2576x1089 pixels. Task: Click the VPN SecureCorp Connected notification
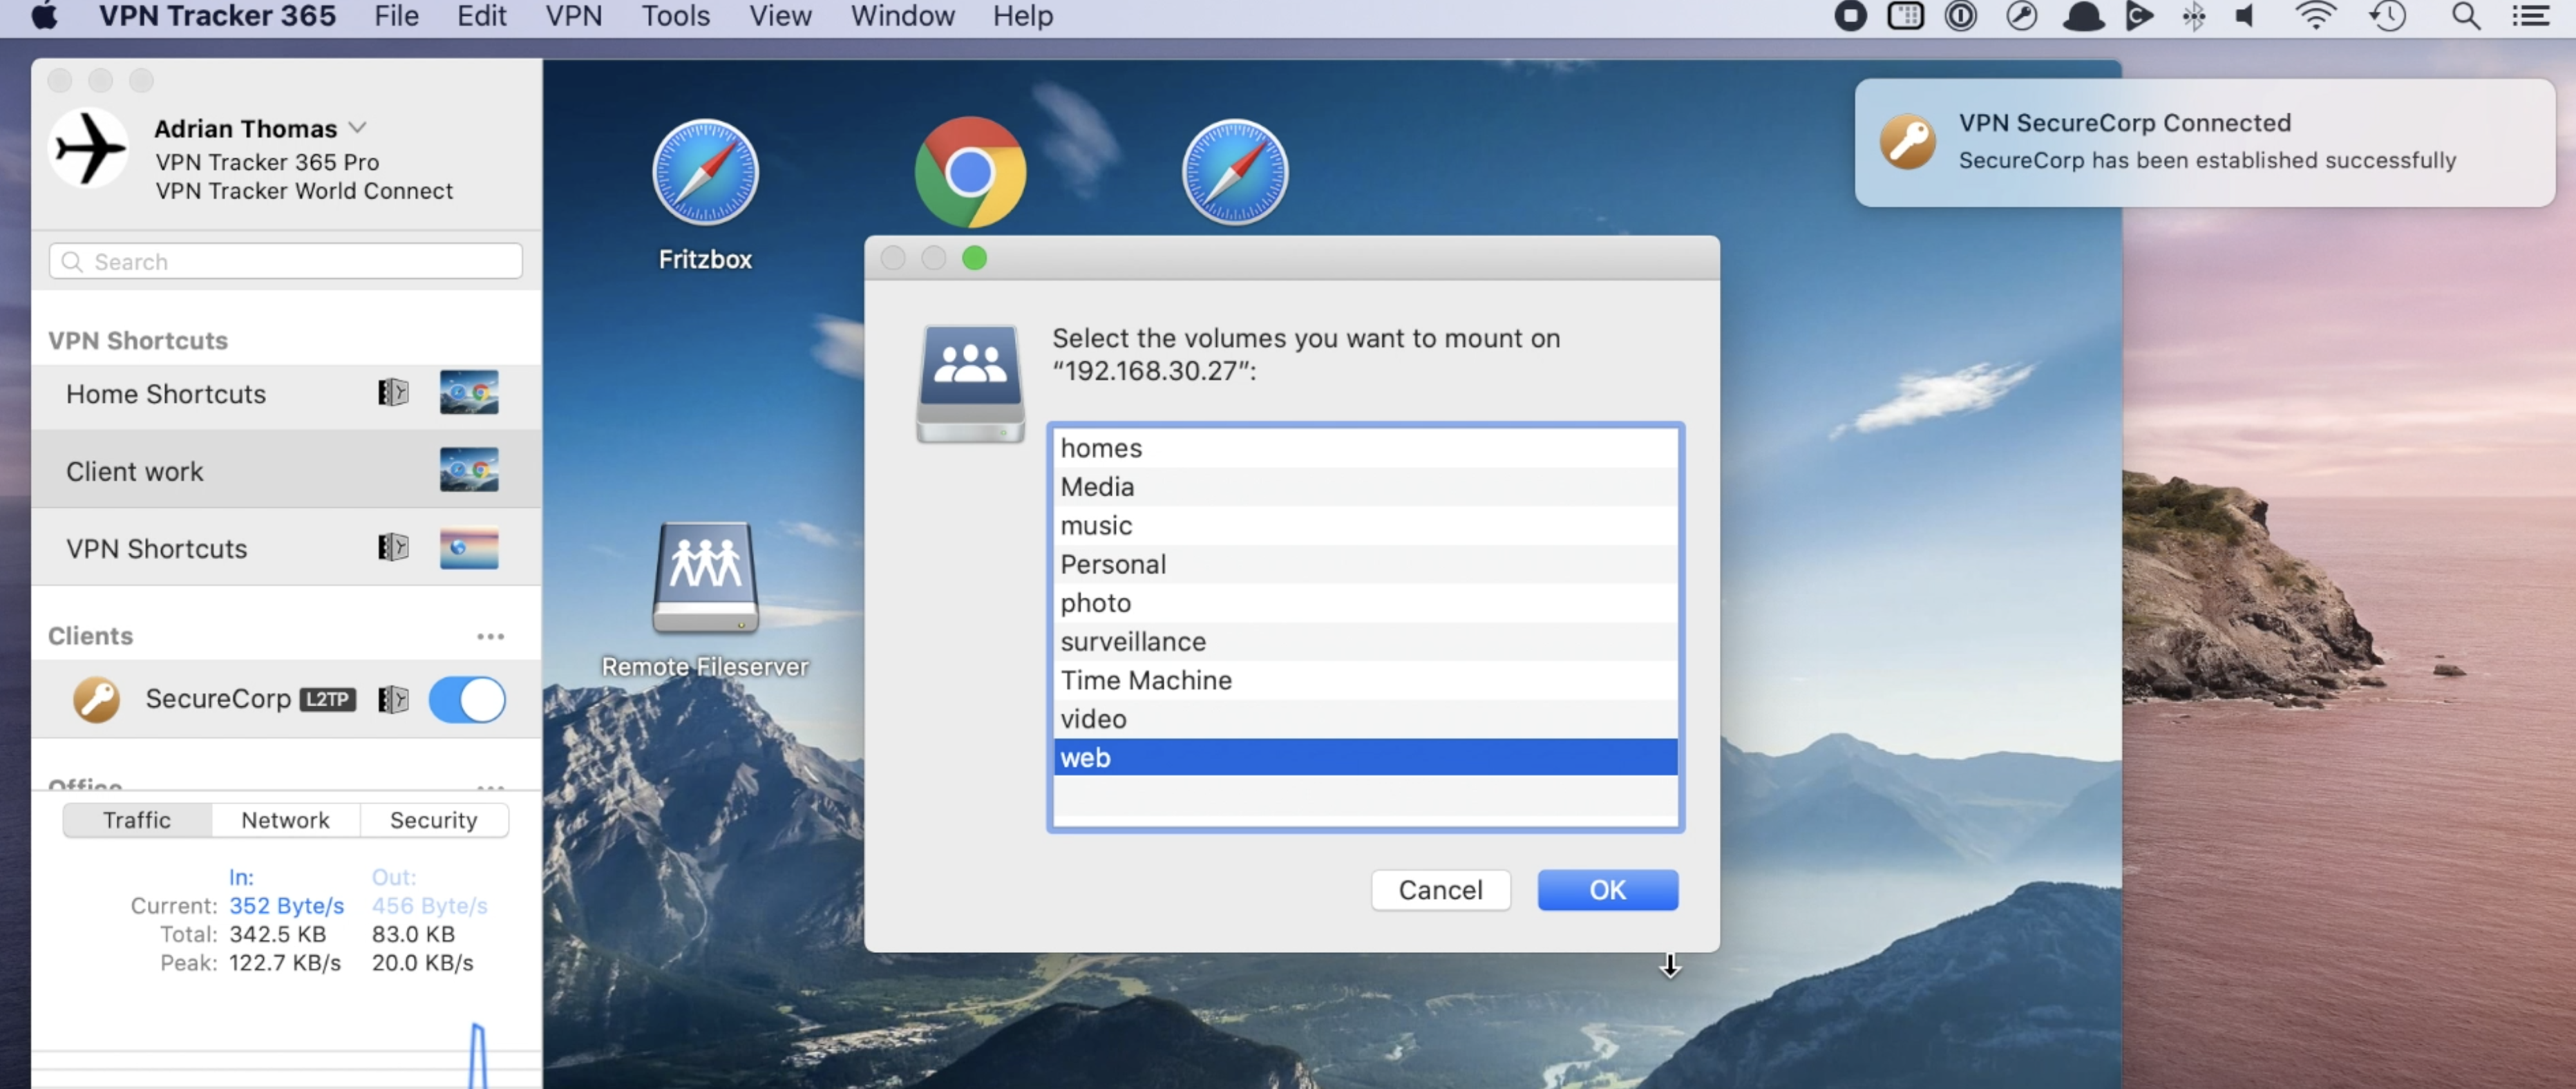[x=2204, y=142]
